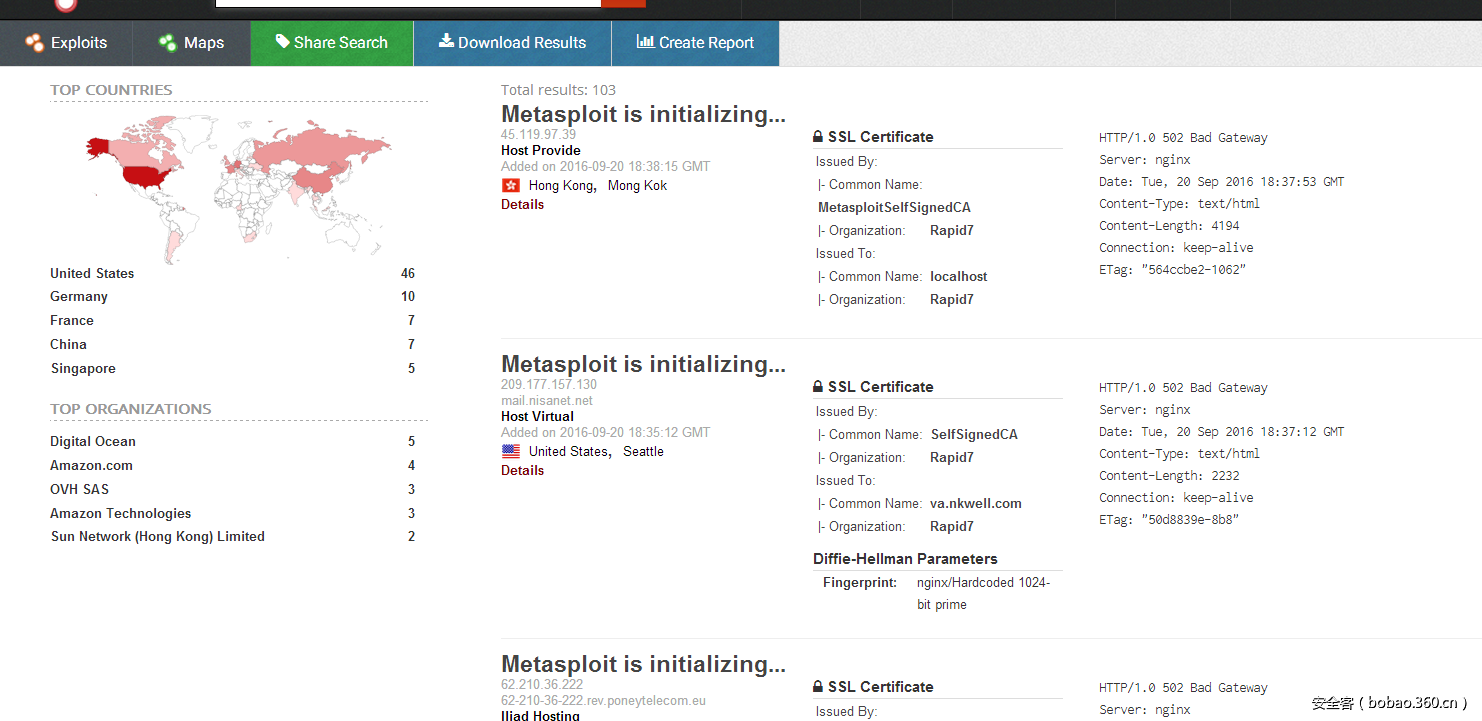Click the Seattle city link

pos(643,452)
